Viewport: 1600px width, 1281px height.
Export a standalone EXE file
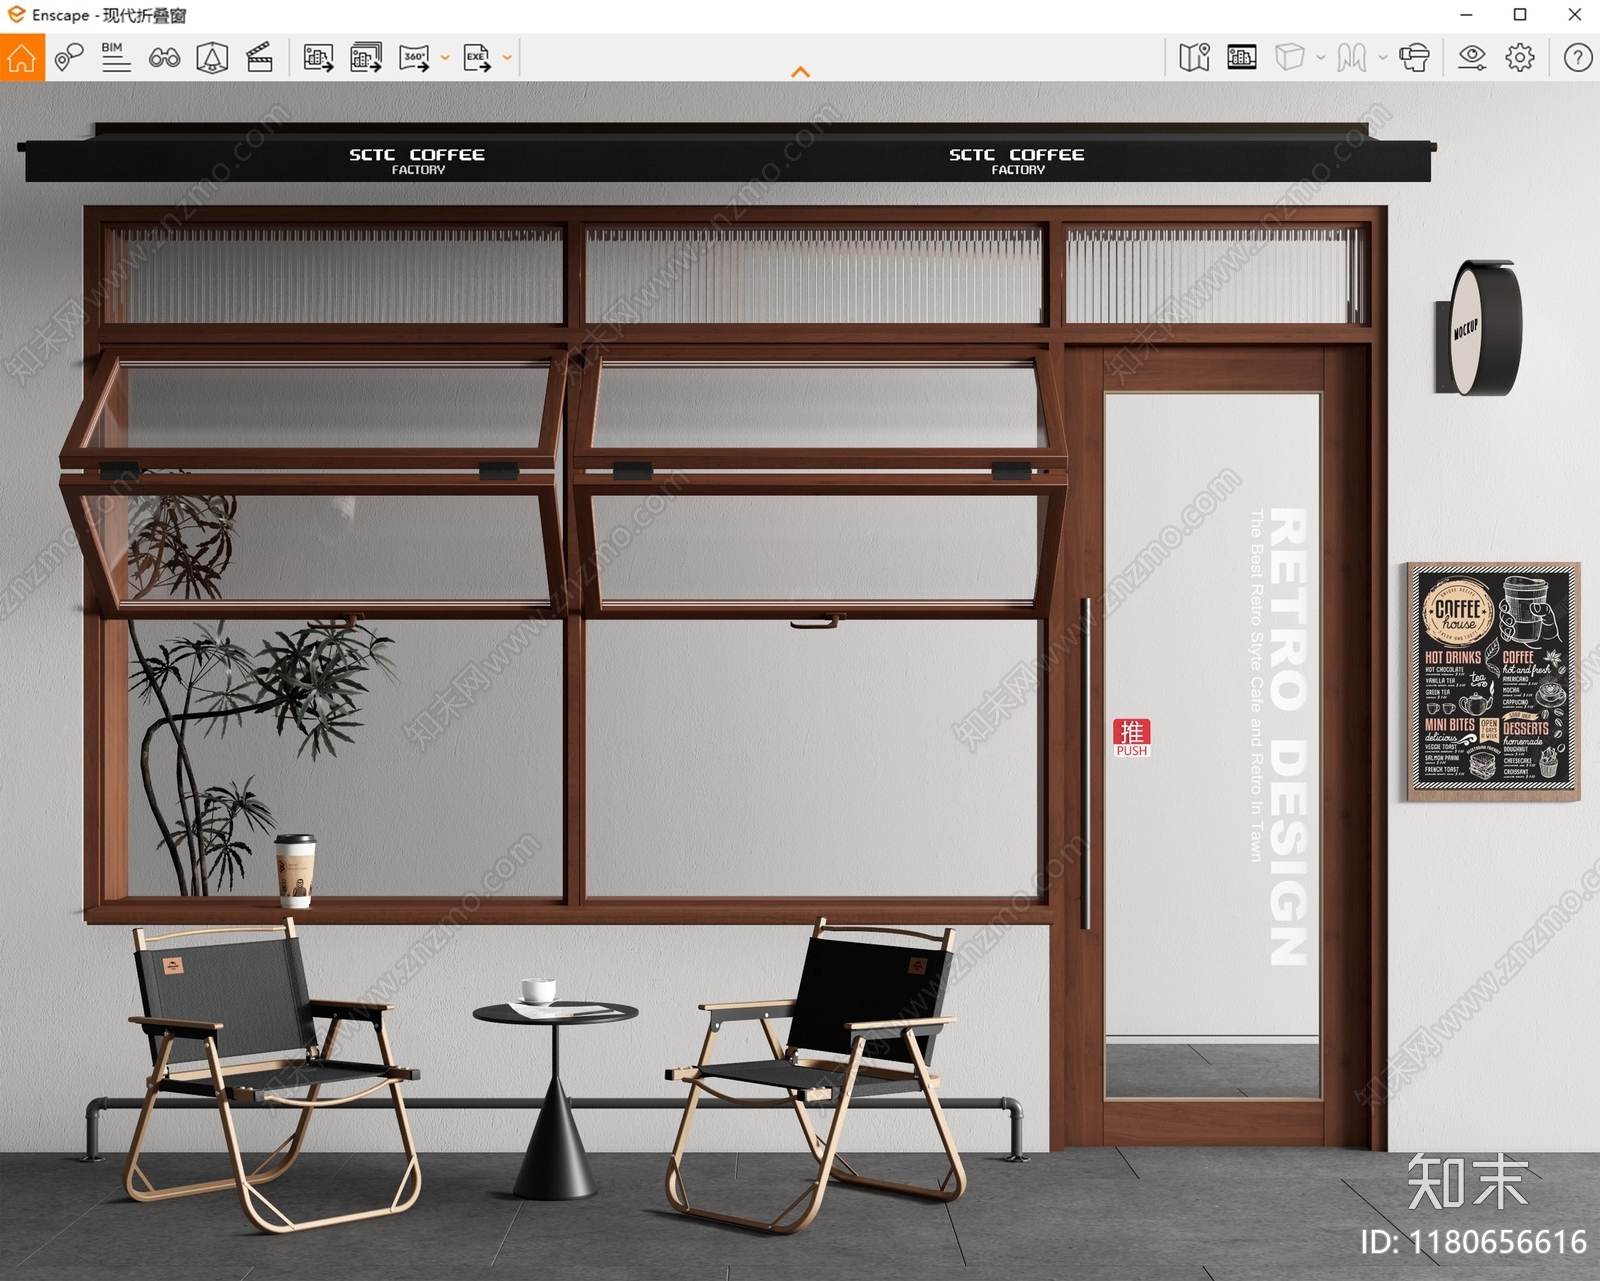coord(477,58)
